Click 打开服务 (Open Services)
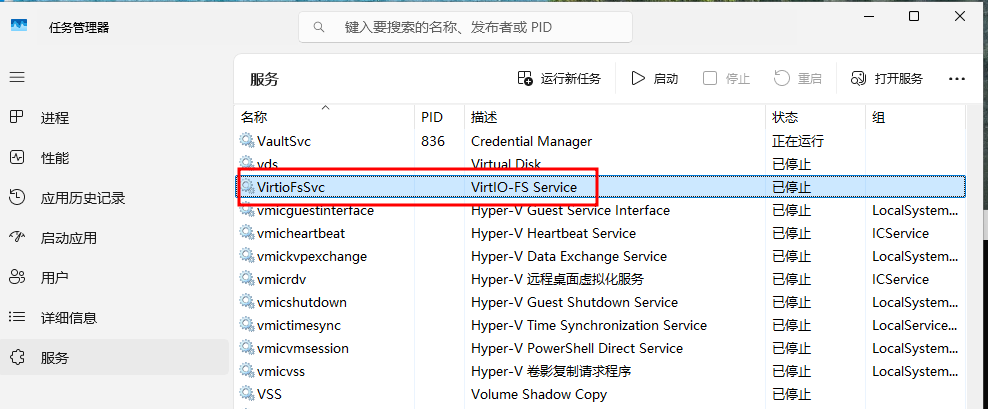The image size is (988, 409). pyautogui.click(x=887, y=78)
